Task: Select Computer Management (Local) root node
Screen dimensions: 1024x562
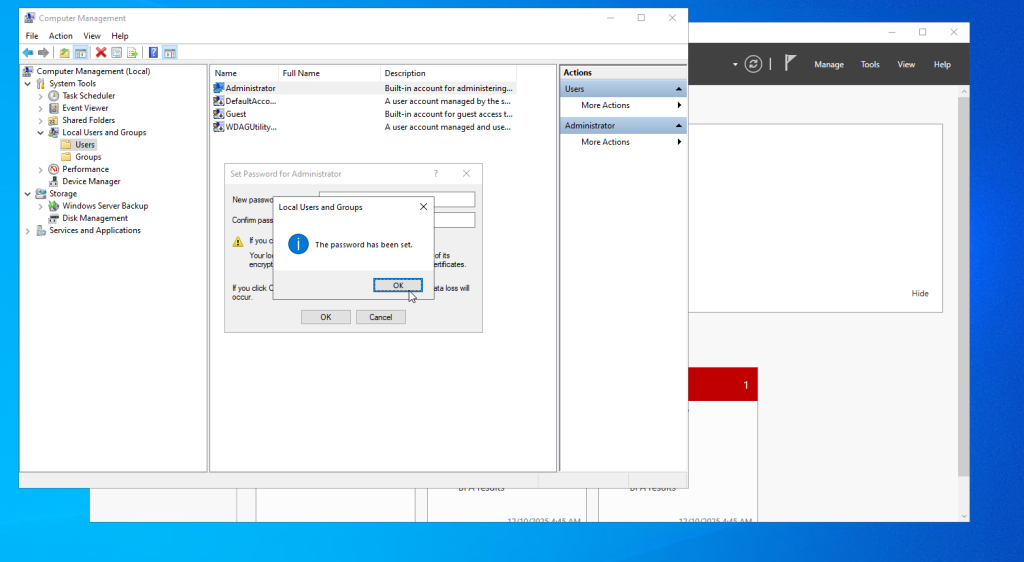Action: [93, 71]
